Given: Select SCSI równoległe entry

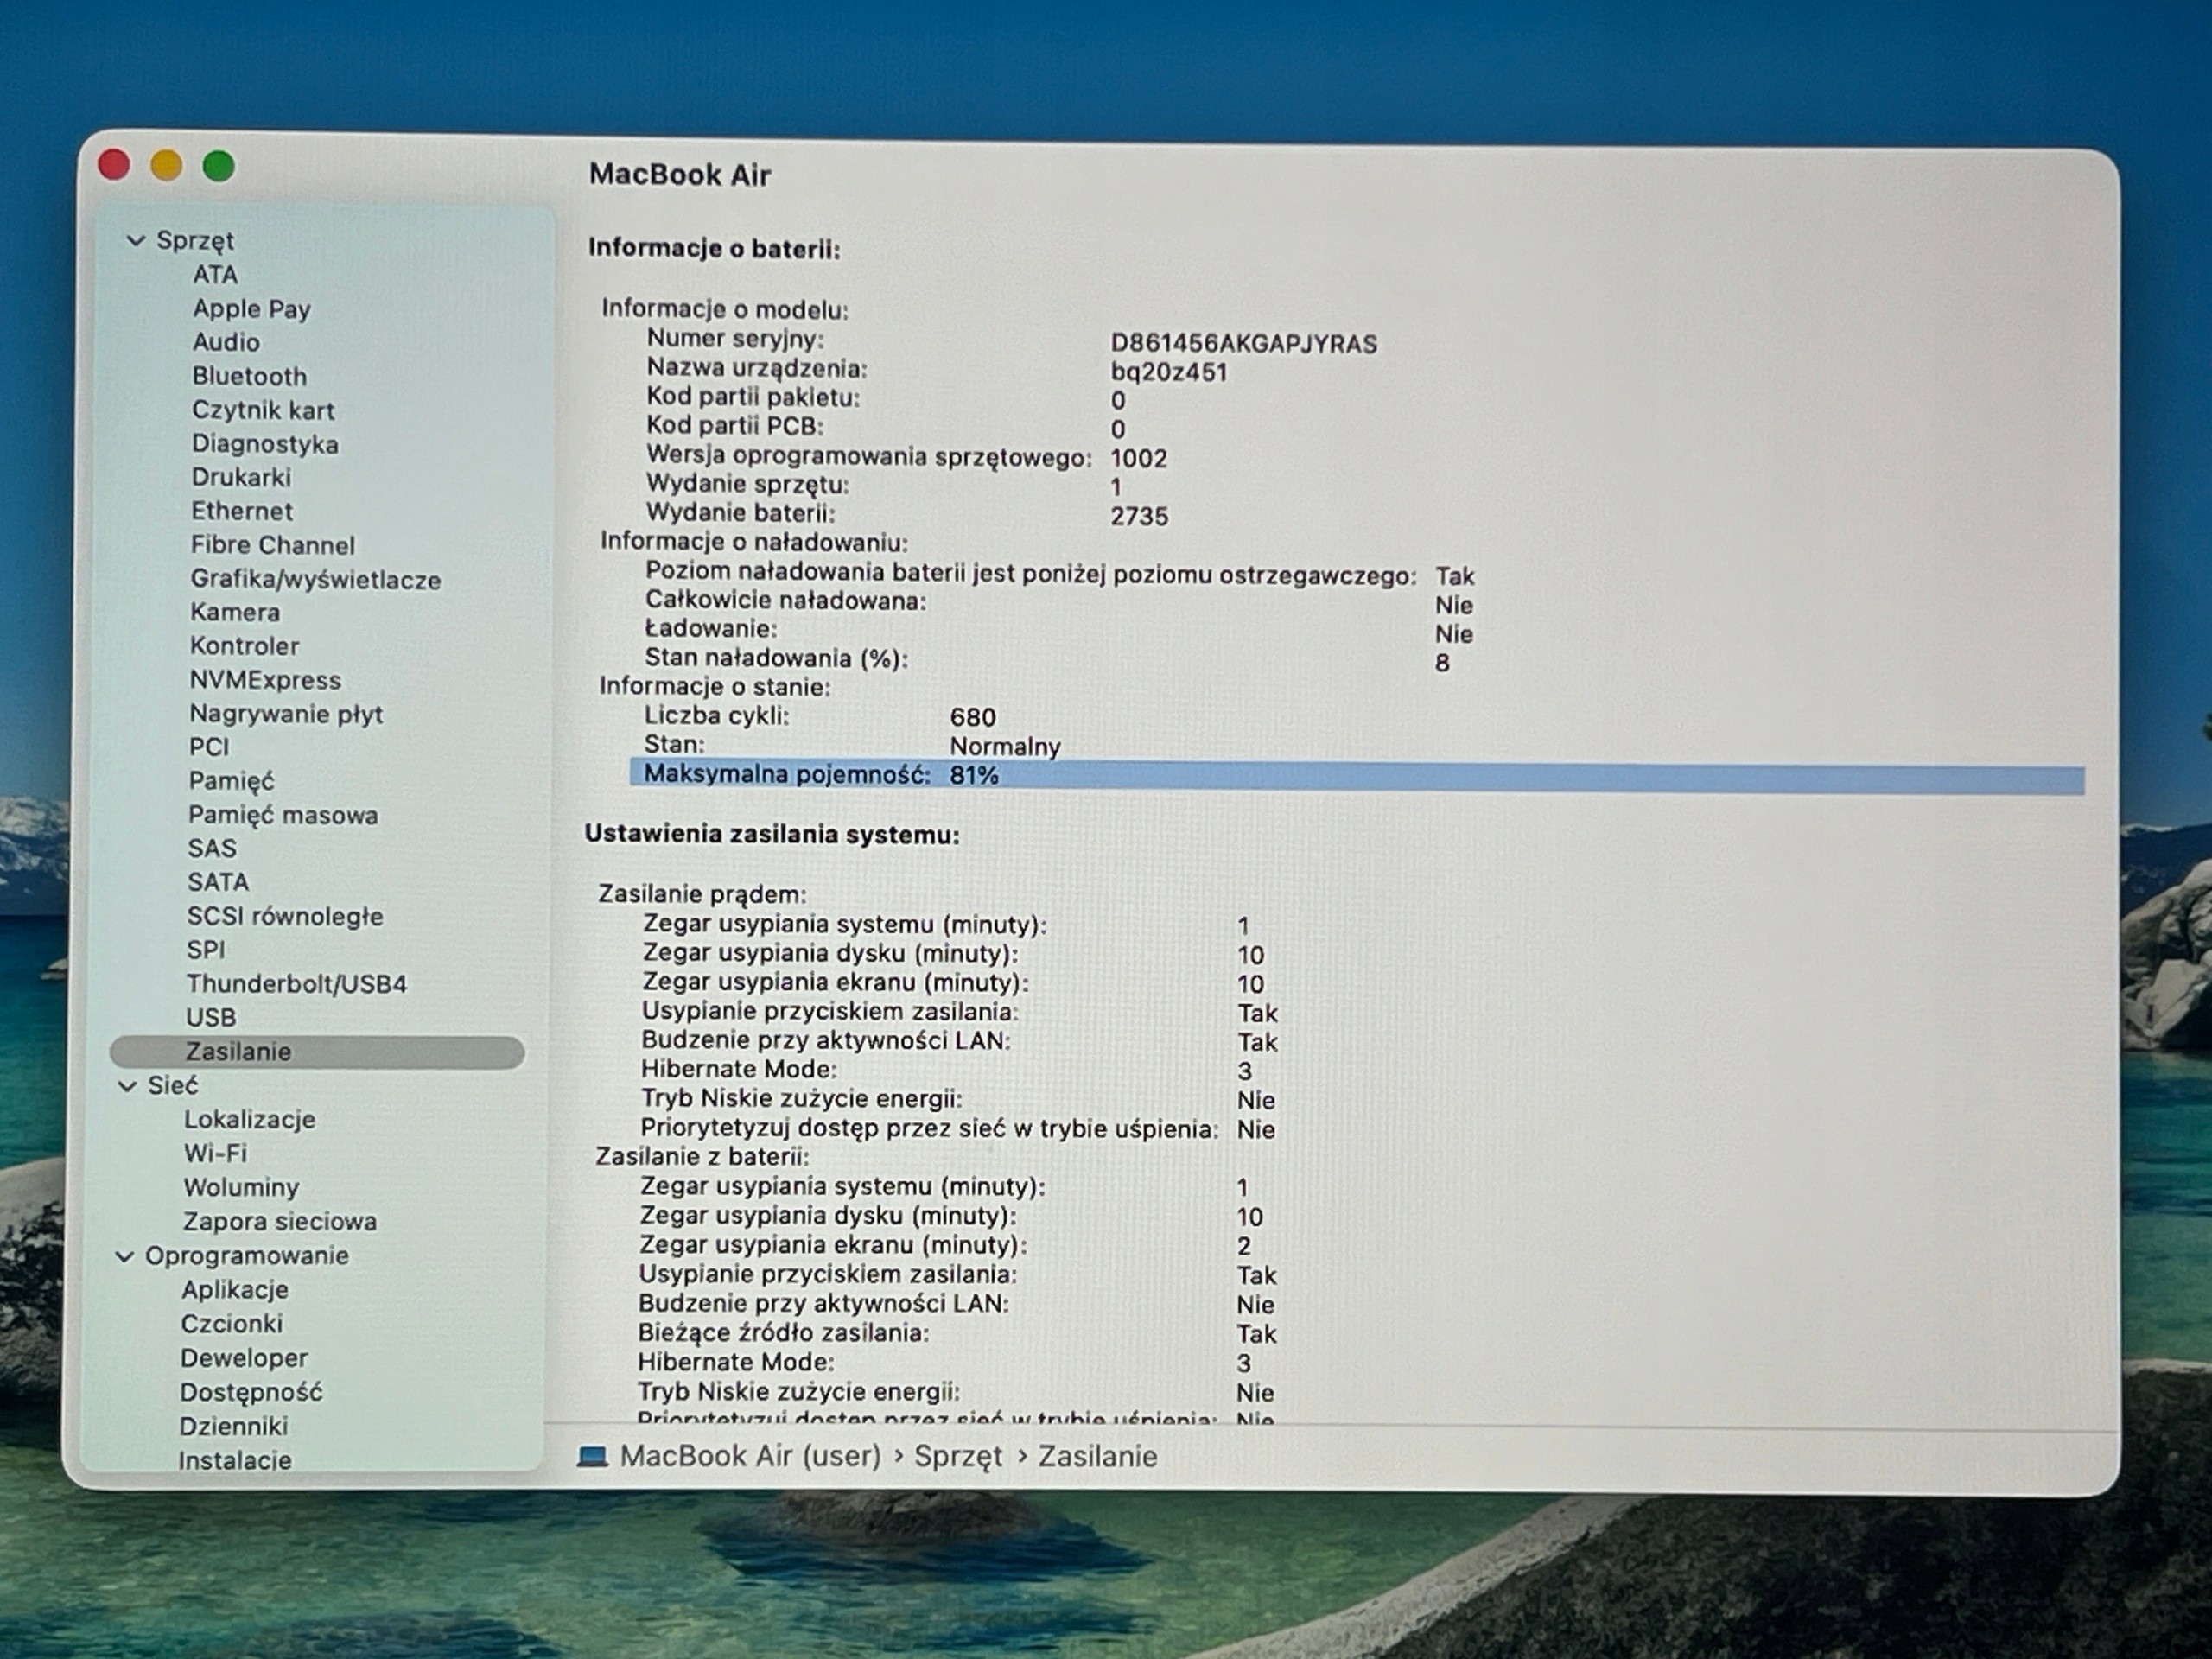Looking at the screenshot, I should pyautogui.click(x=285, y=916).
